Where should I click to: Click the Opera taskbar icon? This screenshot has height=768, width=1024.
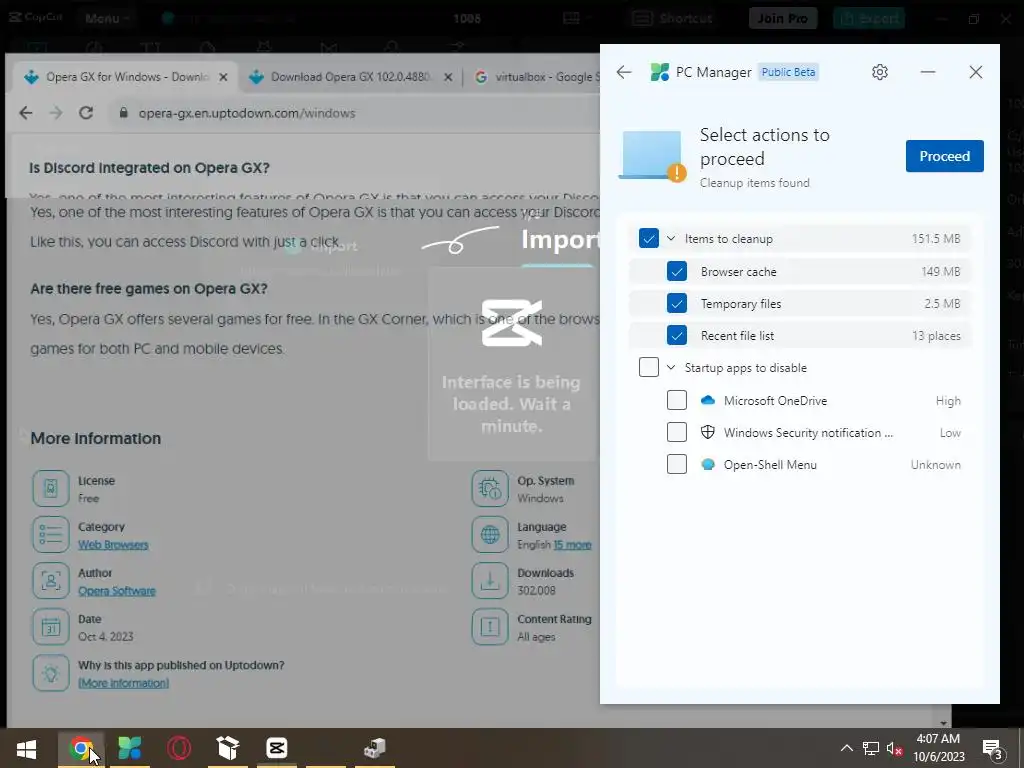[178, 748]
